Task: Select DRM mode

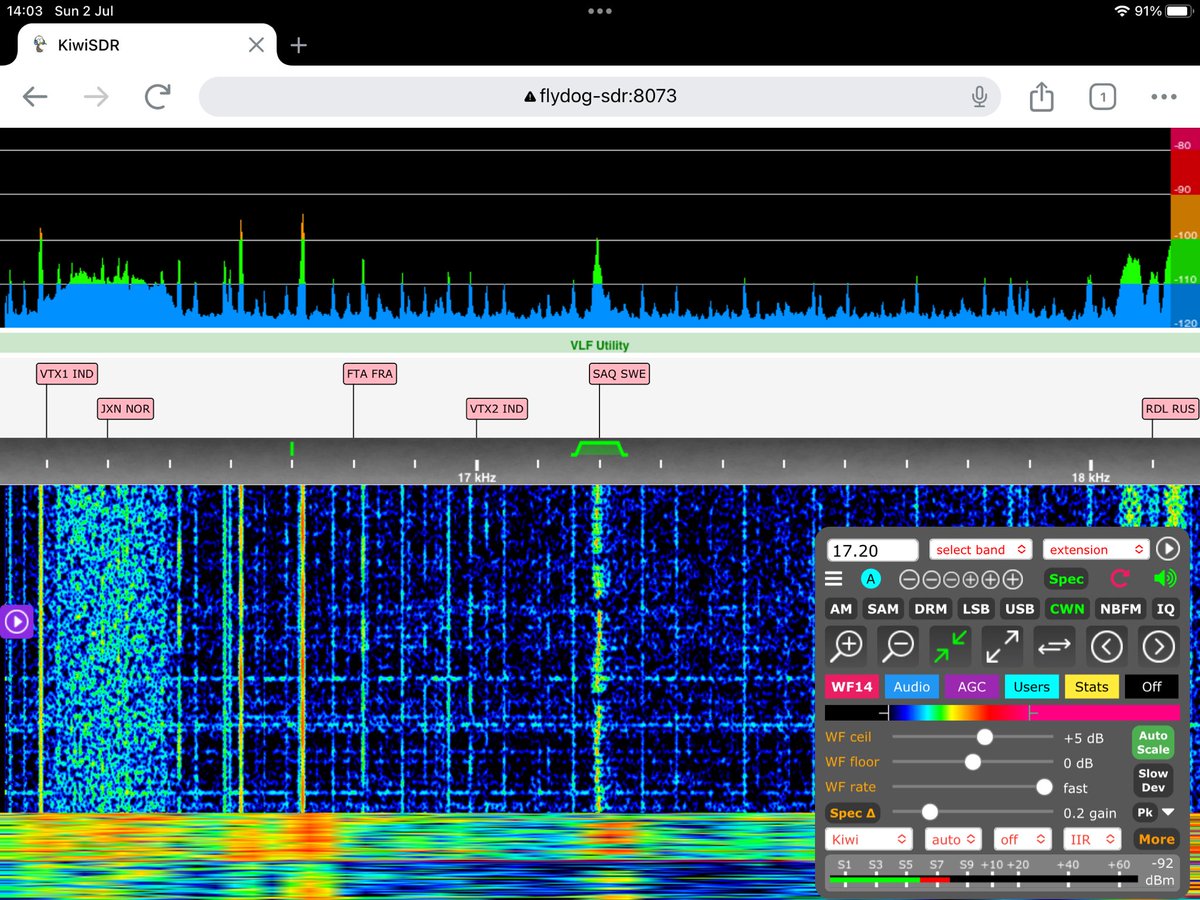Action: point(931,609)
